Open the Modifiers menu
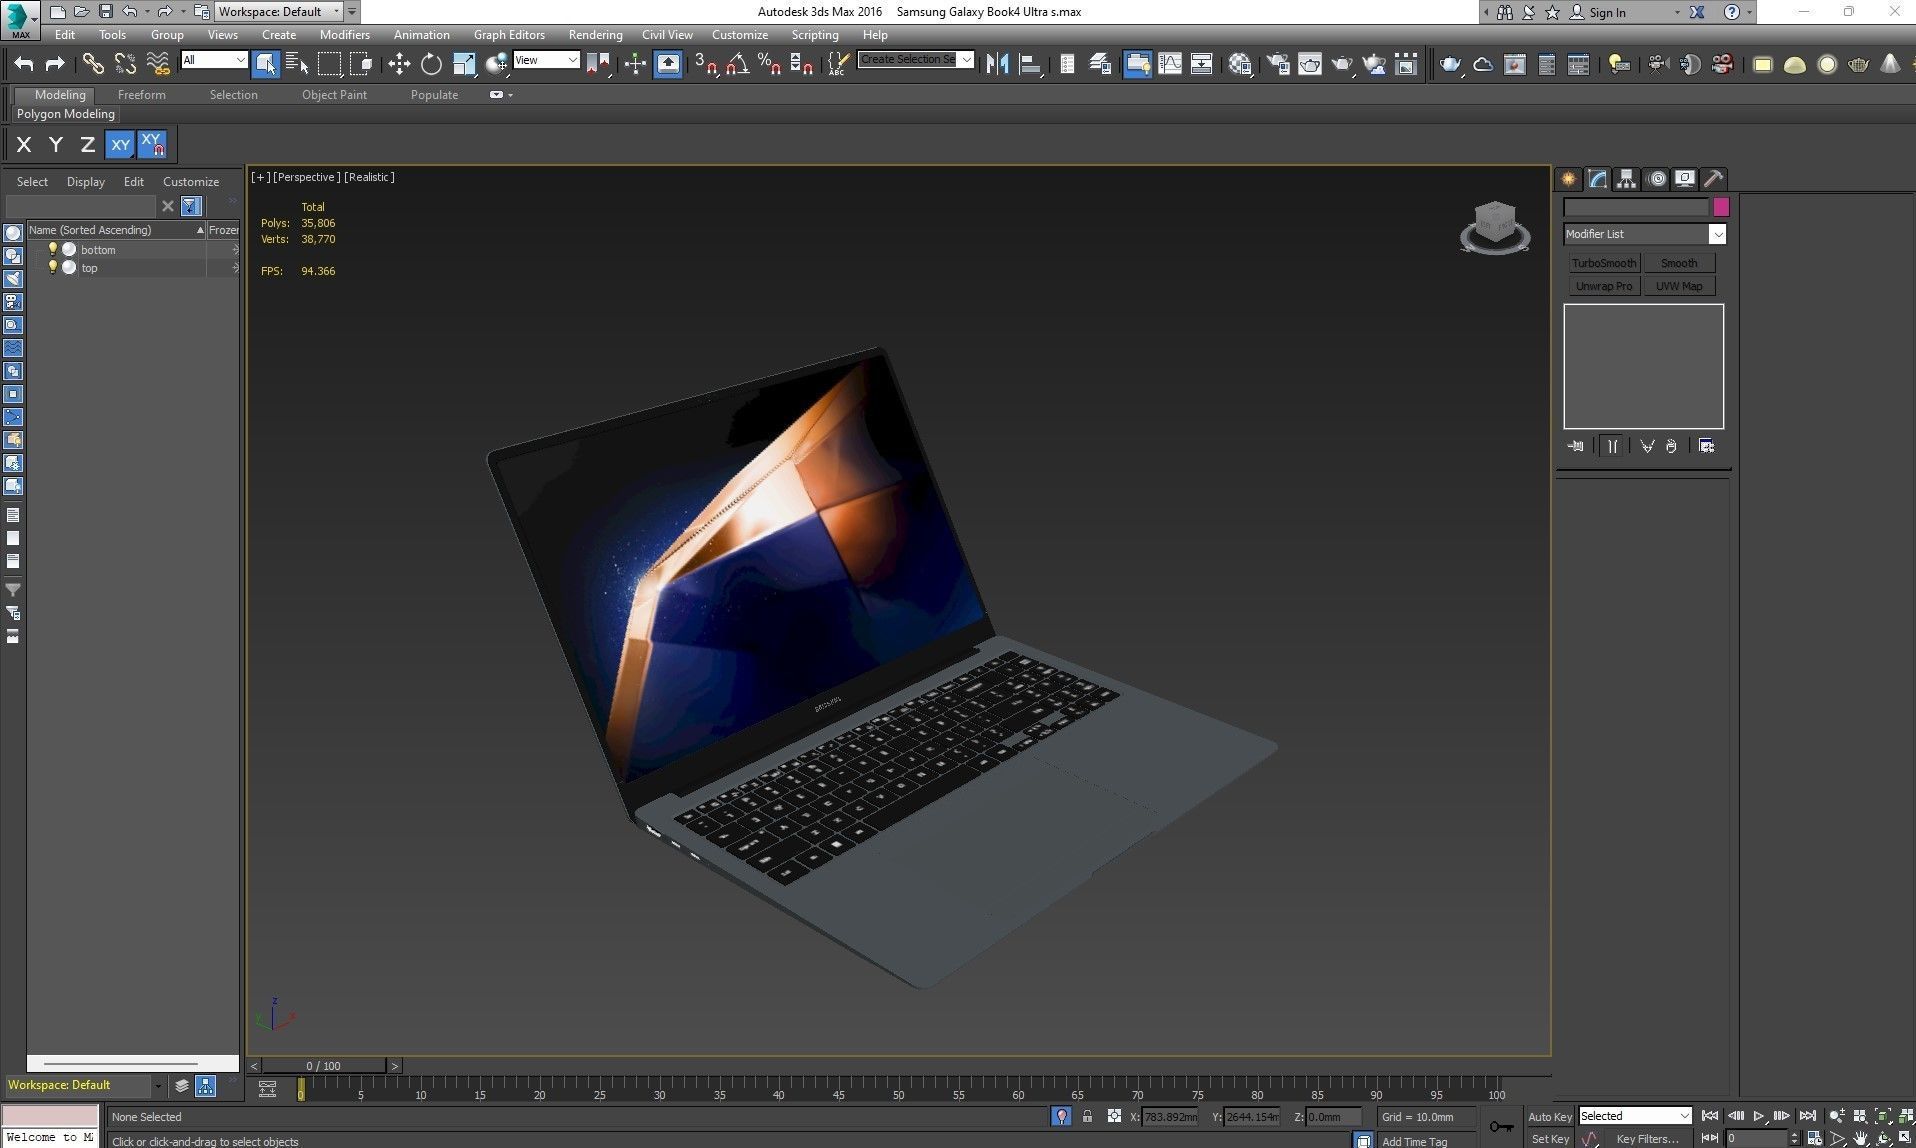The image size is (1916, 1148). pos(345,35)
